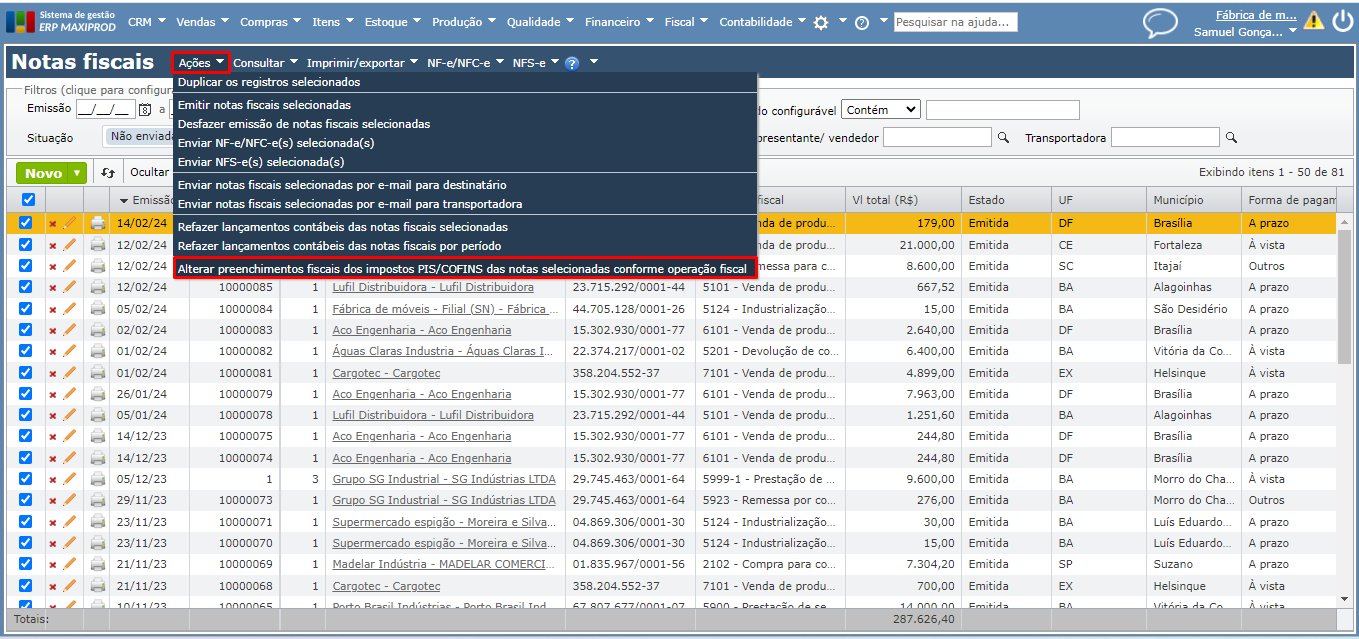Choose Alterar preenchimentos fiscais PIS/COFINS option

[x=462, y=269]
